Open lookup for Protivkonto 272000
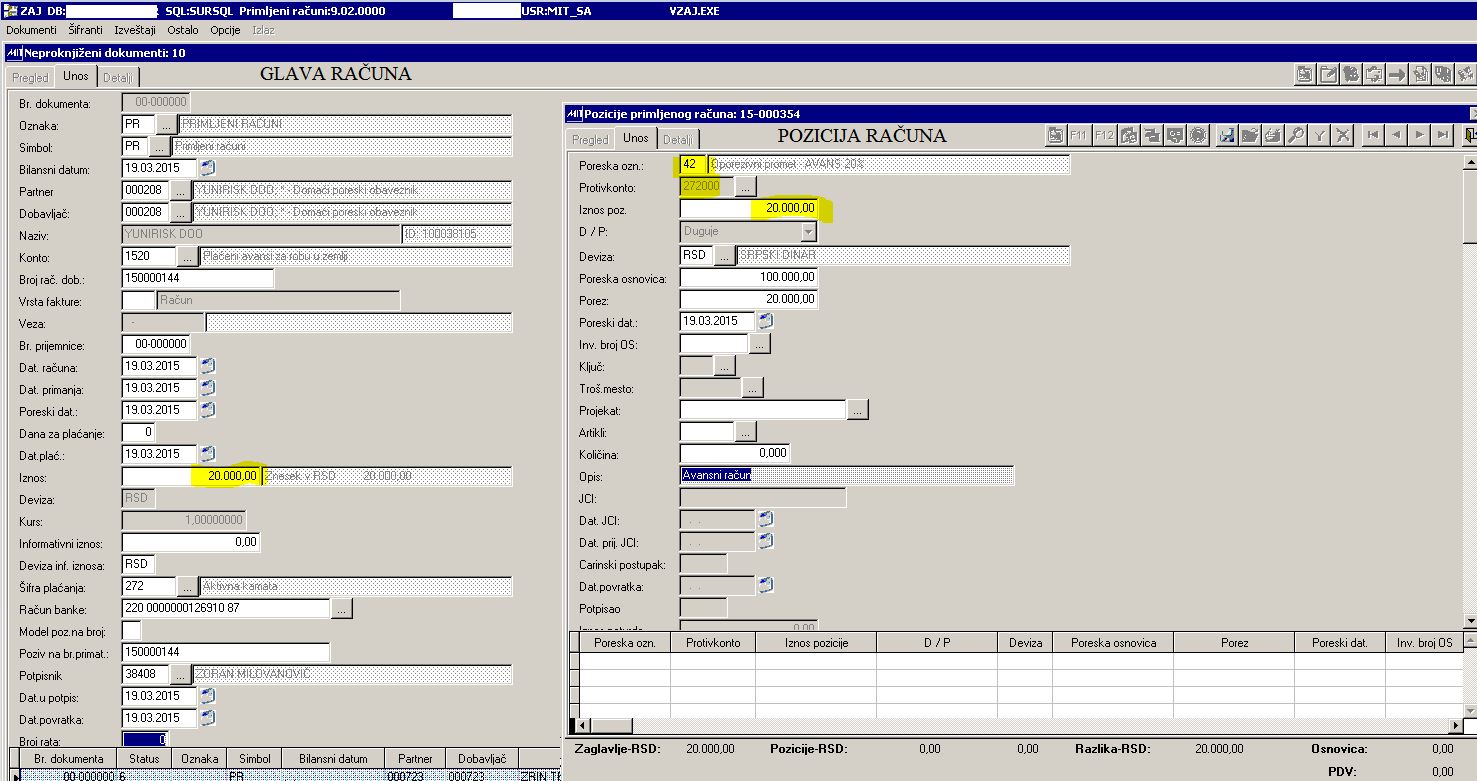The height and width of the screenshot is (781, 1477). pyautogui.click(x=746, y=186)
